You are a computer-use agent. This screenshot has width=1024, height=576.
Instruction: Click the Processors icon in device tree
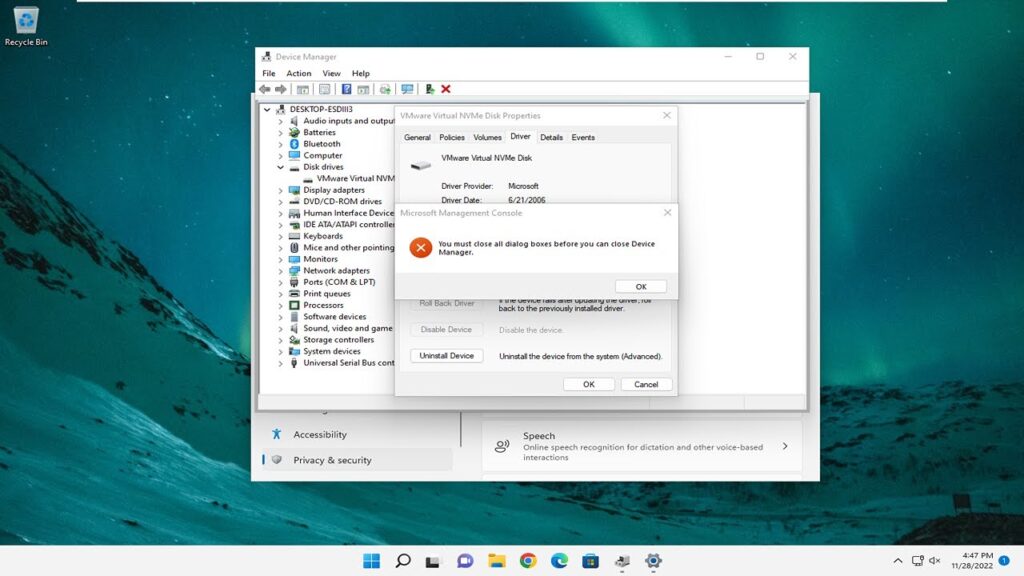point(294,305)
